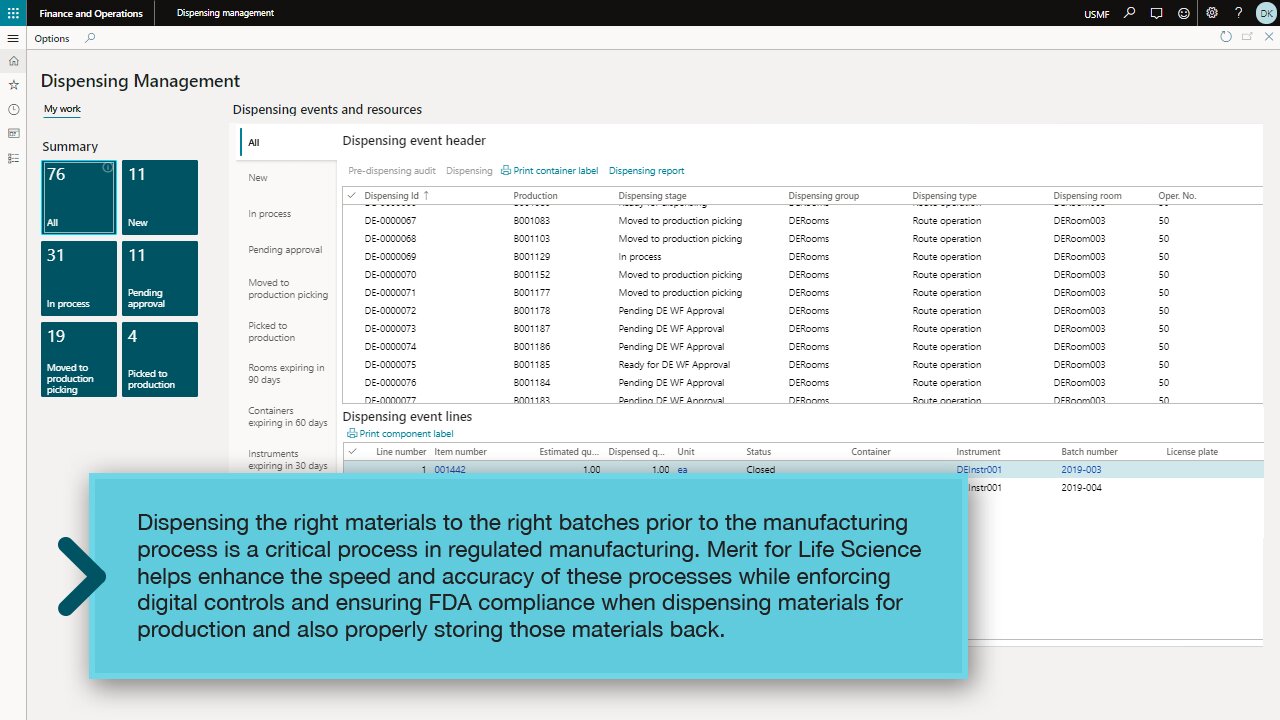The height and width of the screenshot is (720, 1280).
Task: Select the My work tab
Action: click(62, 109)
